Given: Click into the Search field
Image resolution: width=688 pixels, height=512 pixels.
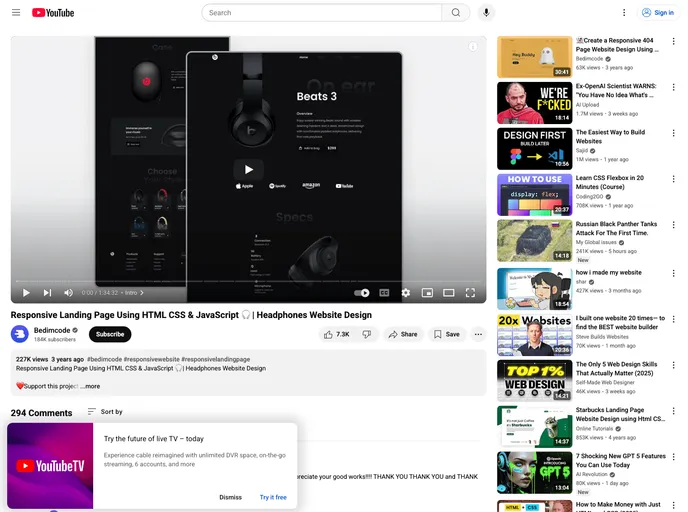Looking at the screenshot, I should (322, 13).
